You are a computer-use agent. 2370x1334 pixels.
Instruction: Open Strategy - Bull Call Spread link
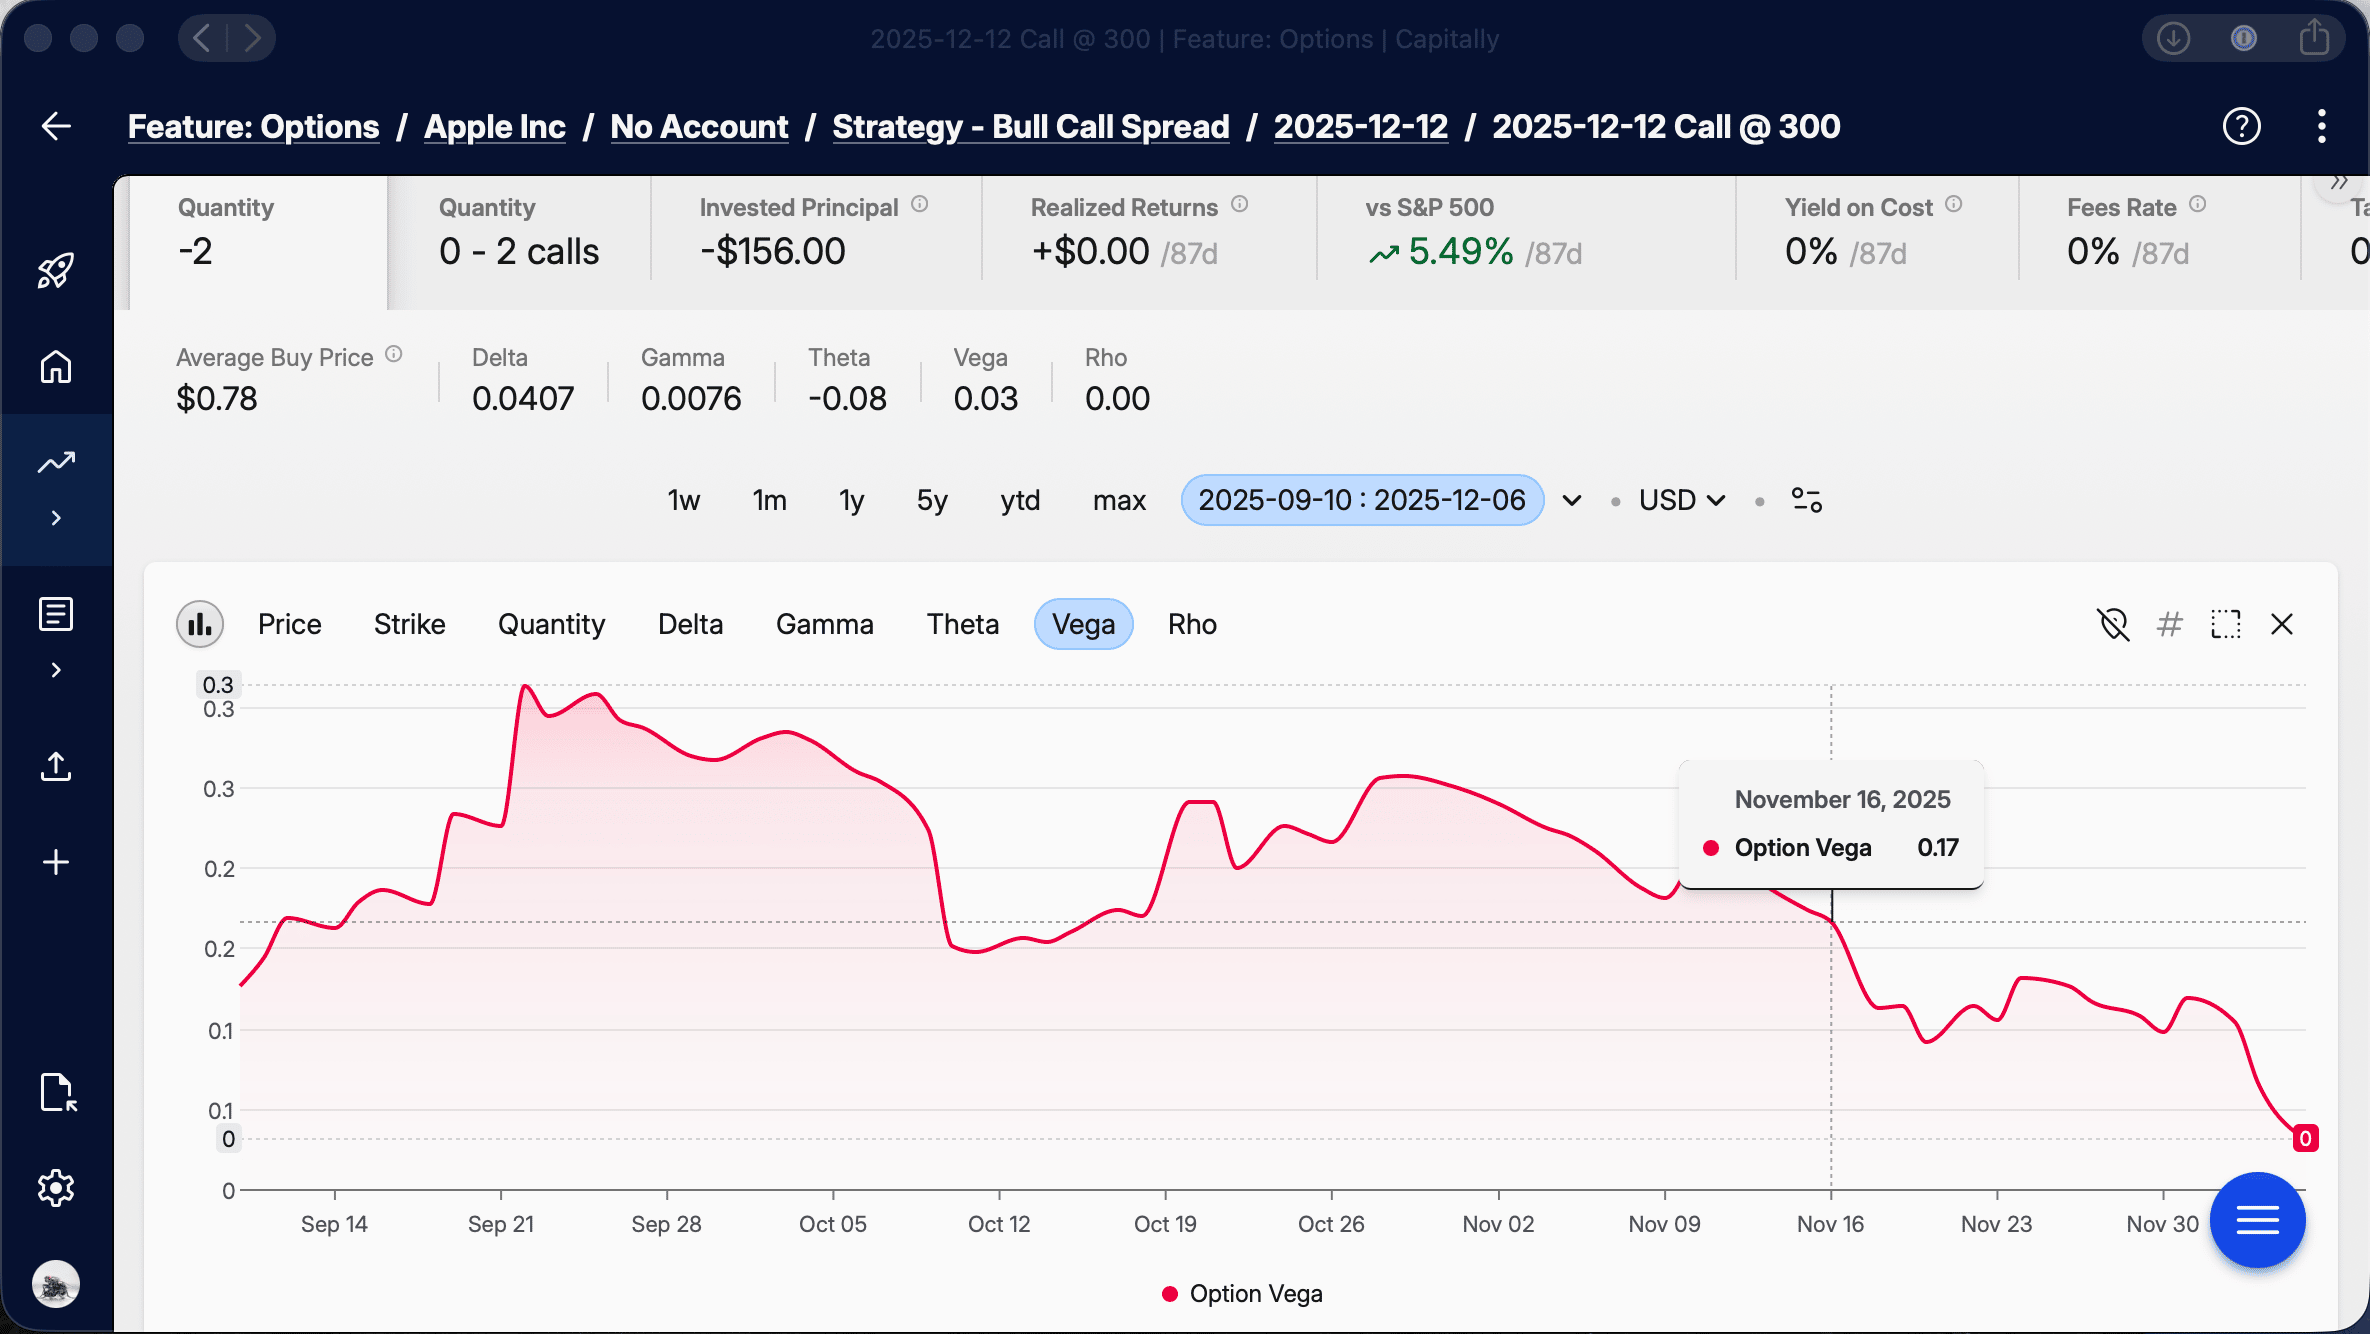[1030, 126]
